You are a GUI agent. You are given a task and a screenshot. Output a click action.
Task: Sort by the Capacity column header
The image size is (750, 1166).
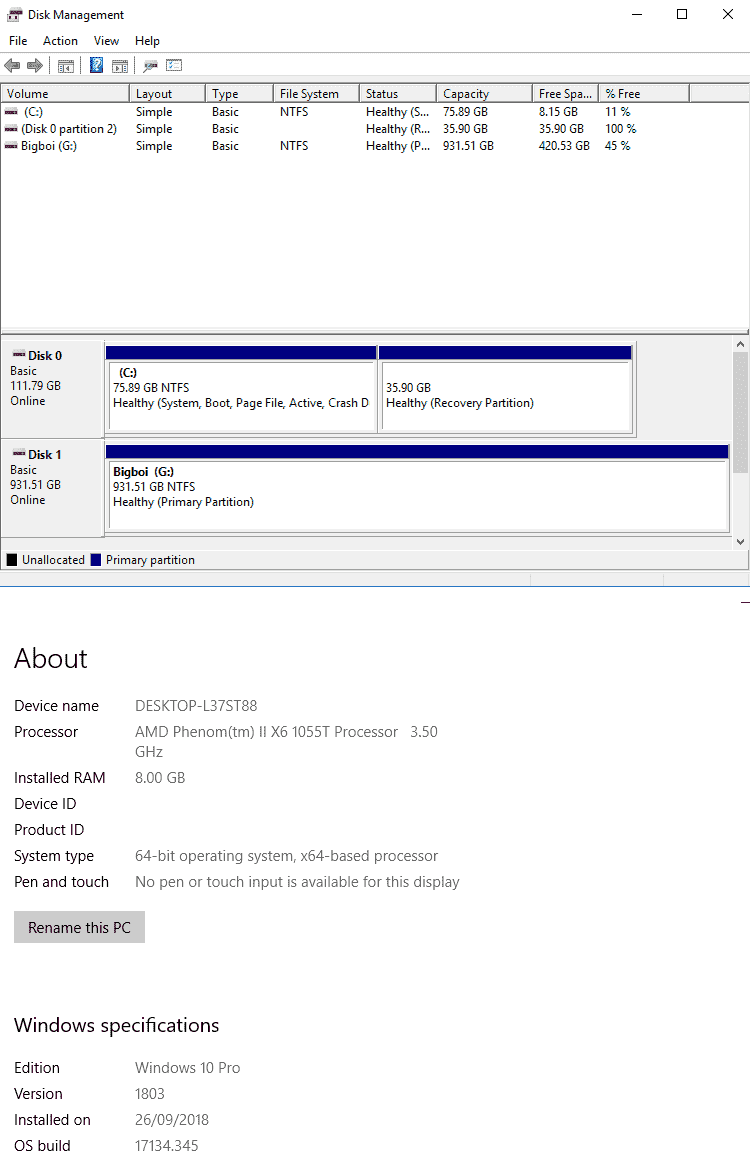[485, 94]
